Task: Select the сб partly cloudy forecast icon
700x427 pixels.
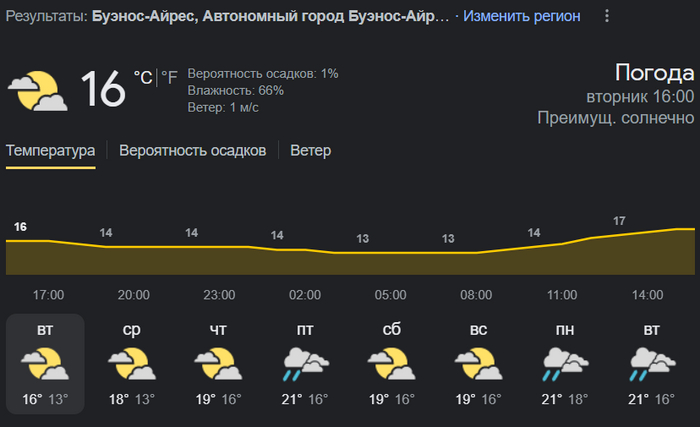Action: point(390,364)
